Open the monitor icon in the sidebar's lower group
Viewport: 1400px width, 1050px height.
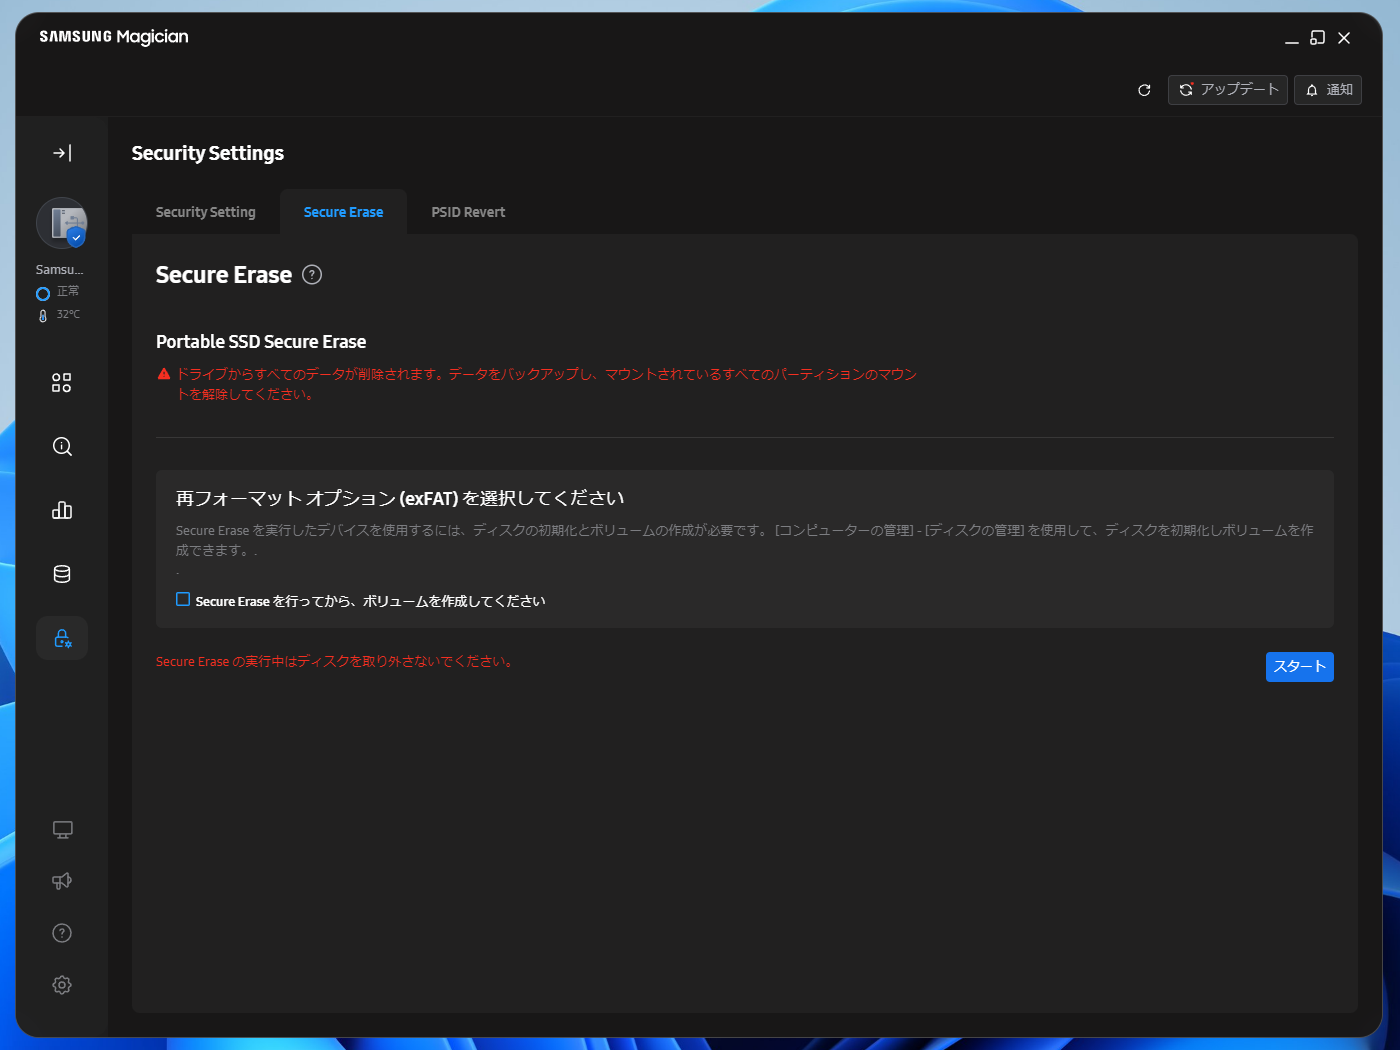(x=62, y=830)
